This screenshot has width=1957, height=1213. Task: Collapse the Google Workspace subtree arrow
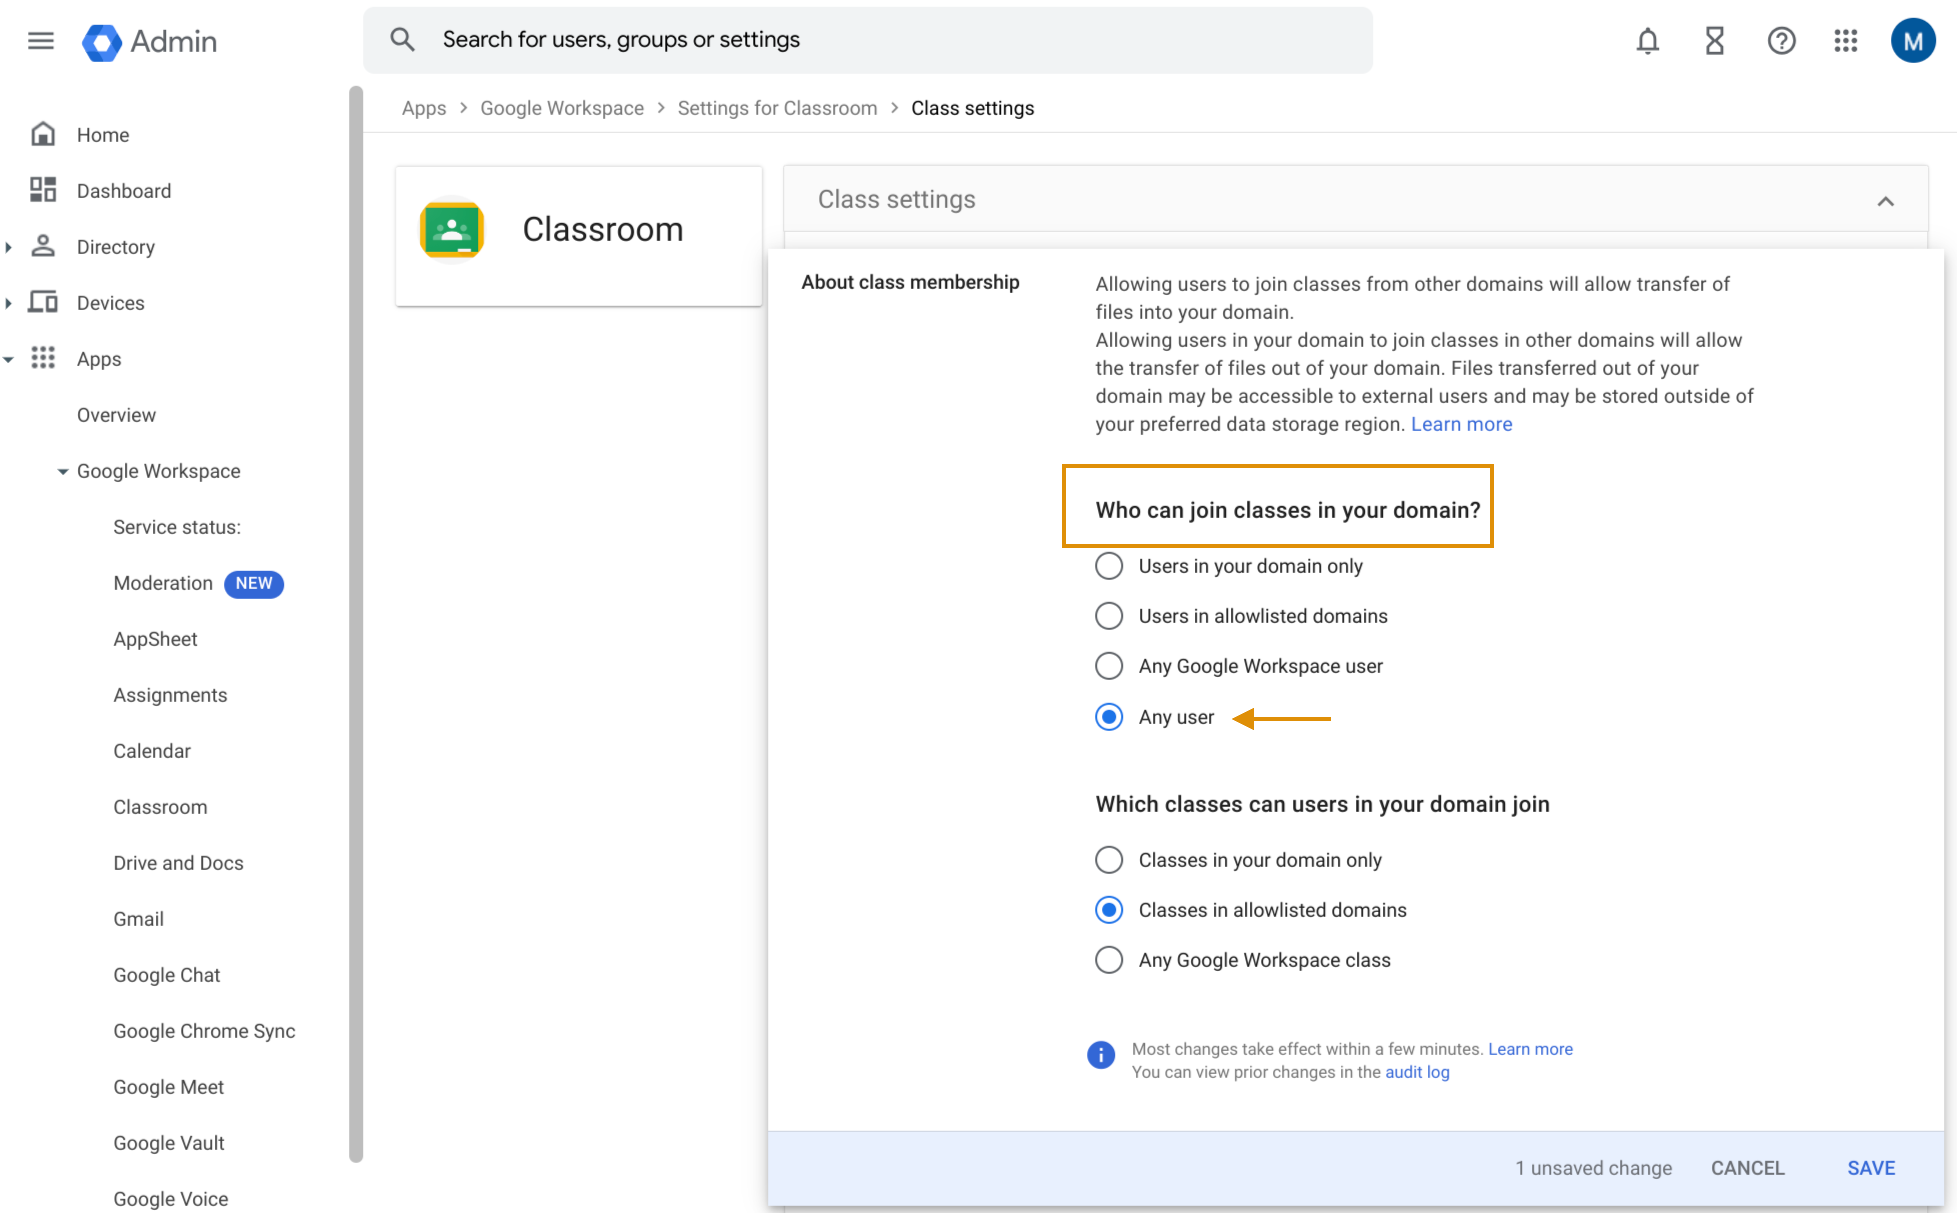click(x=63, y=471)
